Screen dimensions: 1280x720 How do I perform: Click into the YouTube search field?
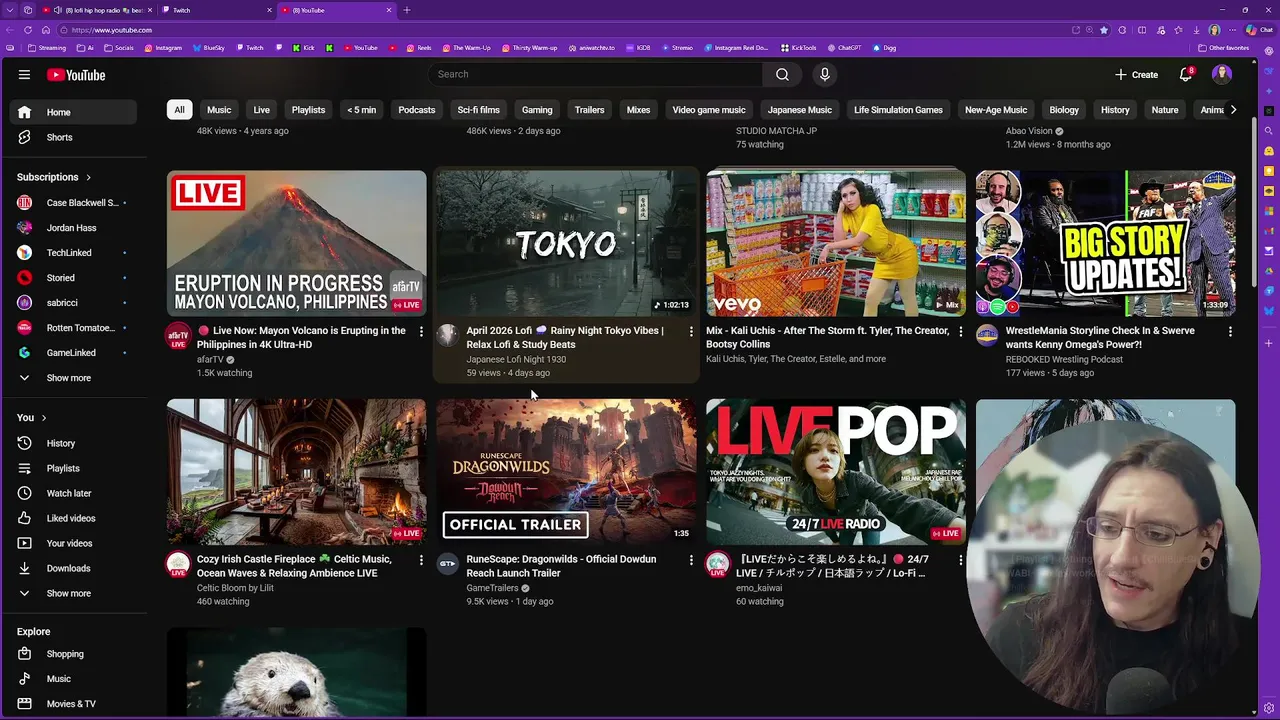click(595, 74)
